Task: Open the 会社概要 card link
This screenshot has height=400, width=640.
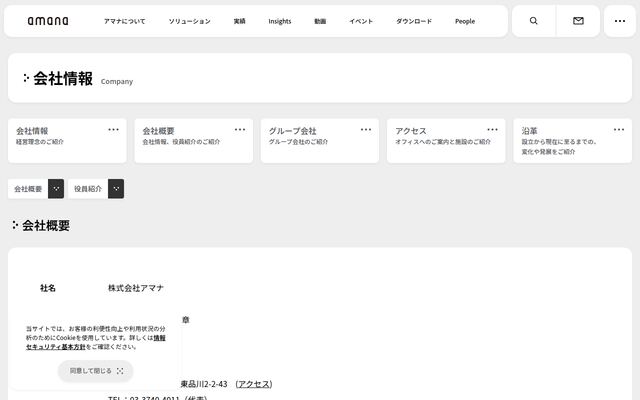Action: (193, 141)
